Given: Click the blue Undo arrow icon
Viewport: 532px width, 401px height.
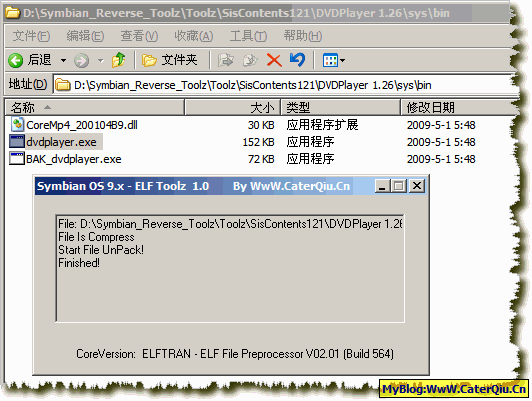Looking at the screenshot, I should coord(298,60).
